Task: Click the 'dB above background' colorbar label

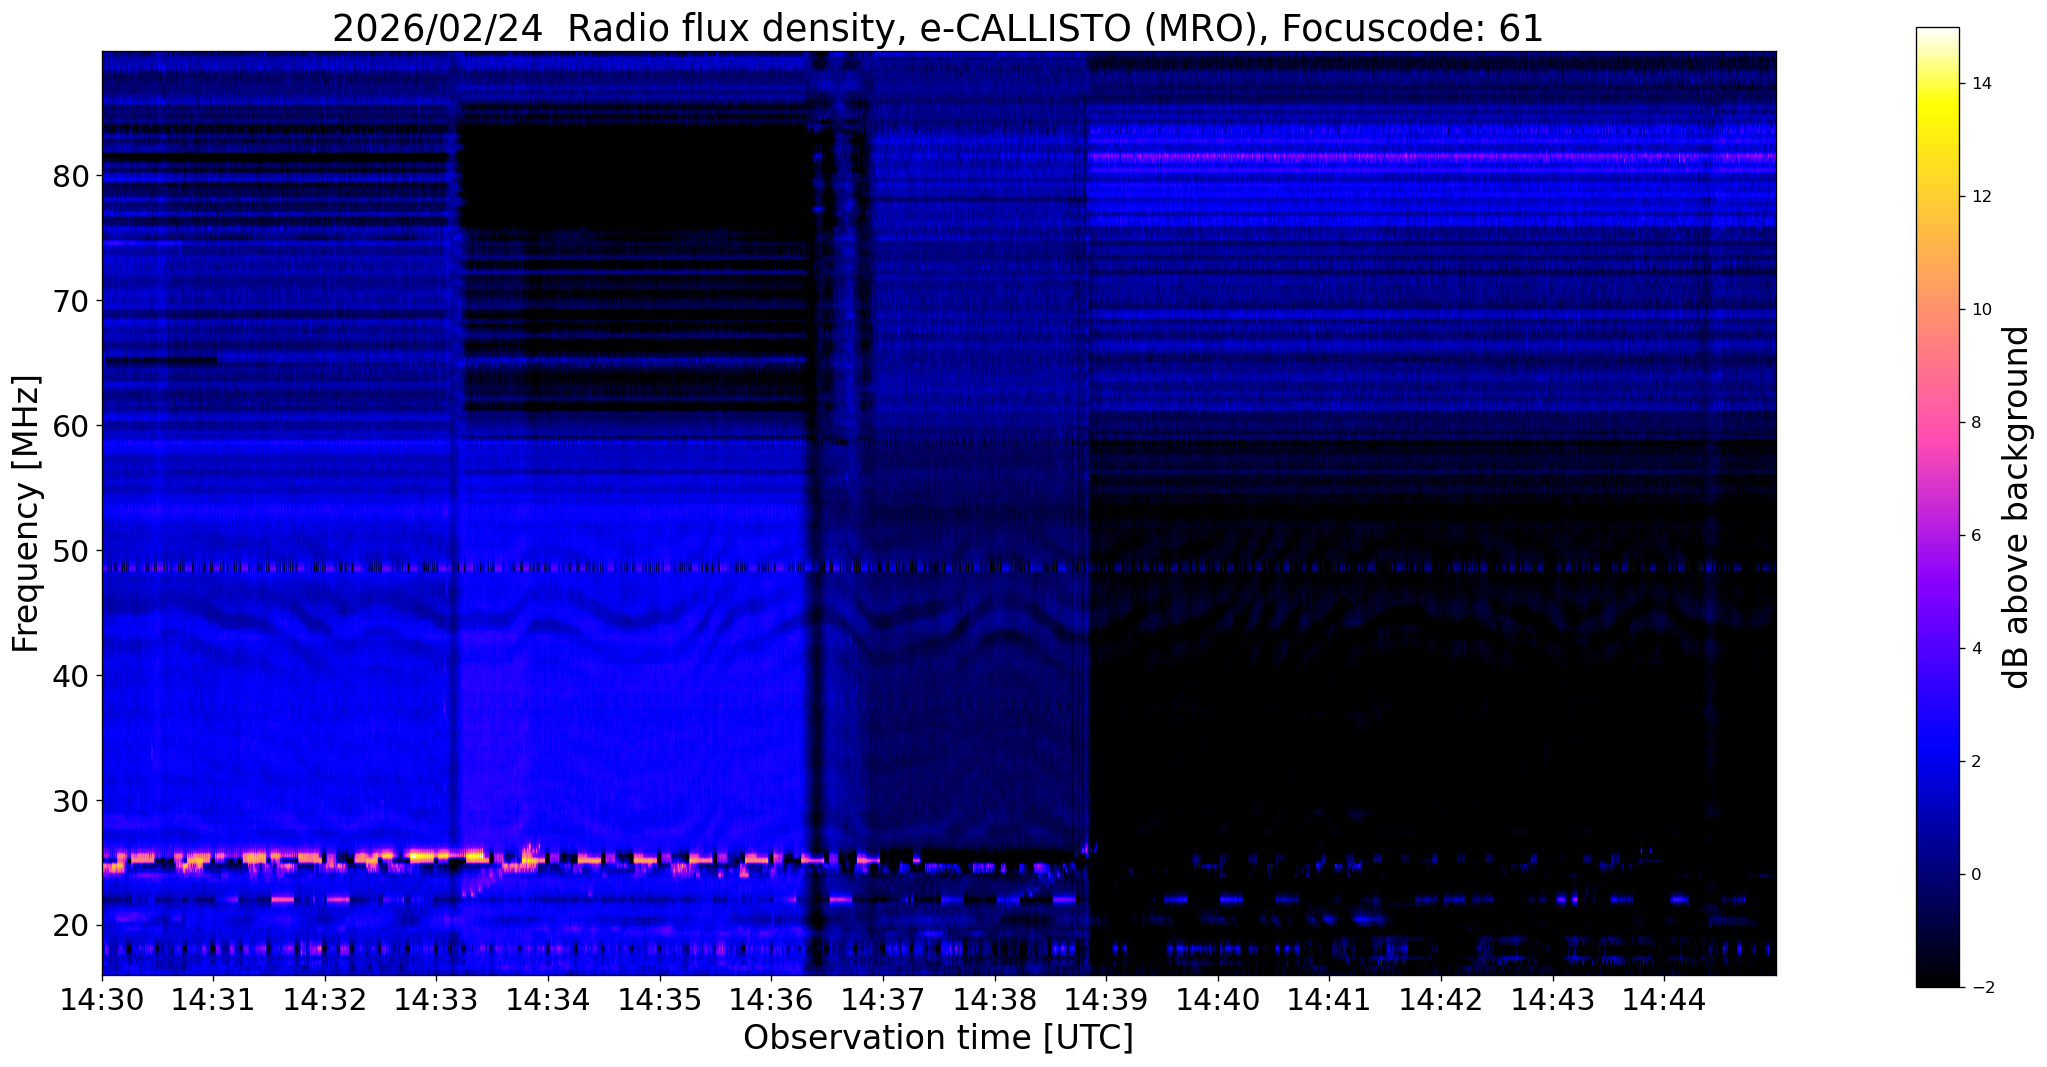Action: click(2017, 508)
